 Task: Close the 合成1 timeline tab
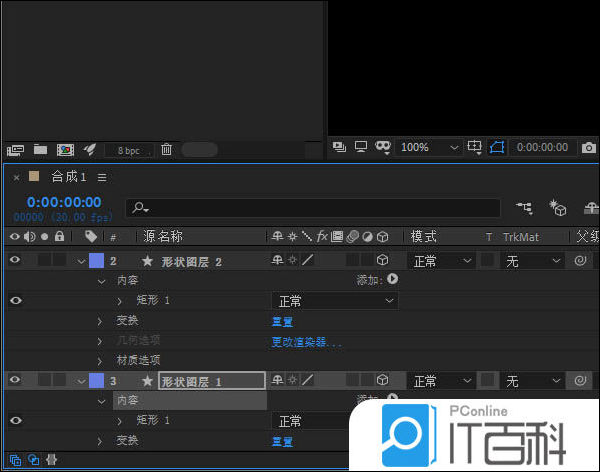(16, 178)
